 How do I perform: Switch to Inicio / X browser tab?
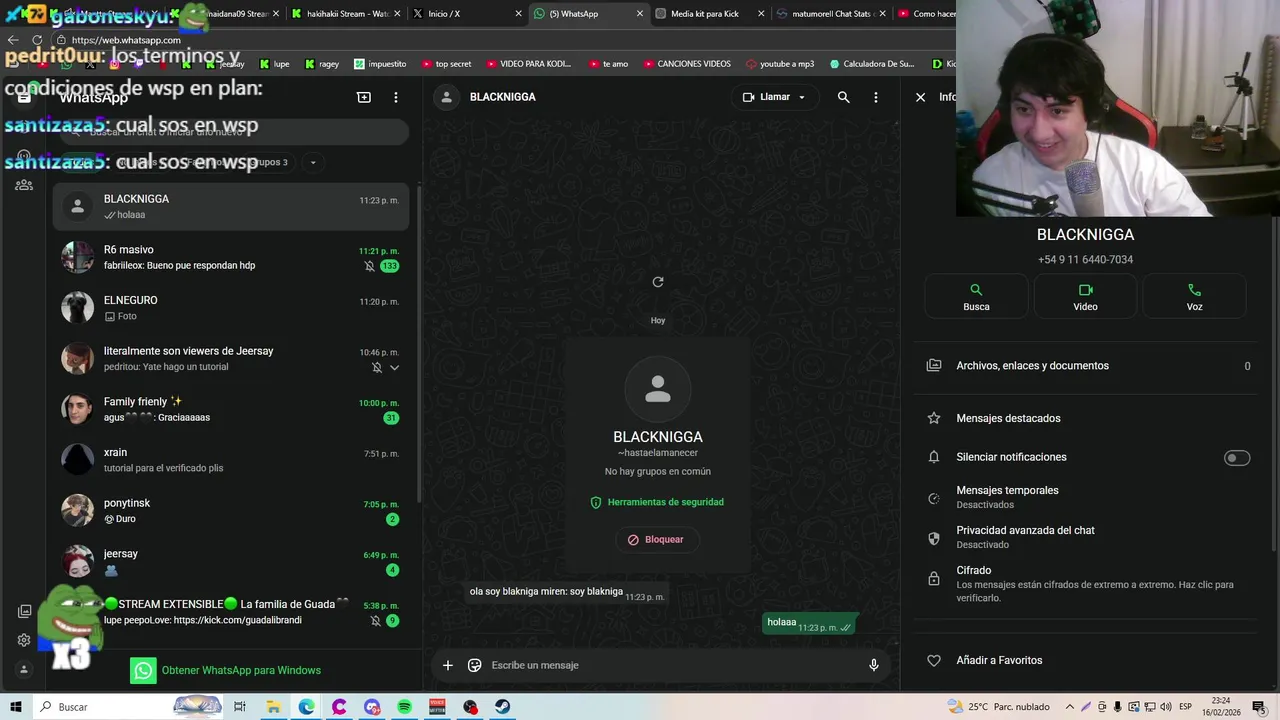tap(466, 14)
